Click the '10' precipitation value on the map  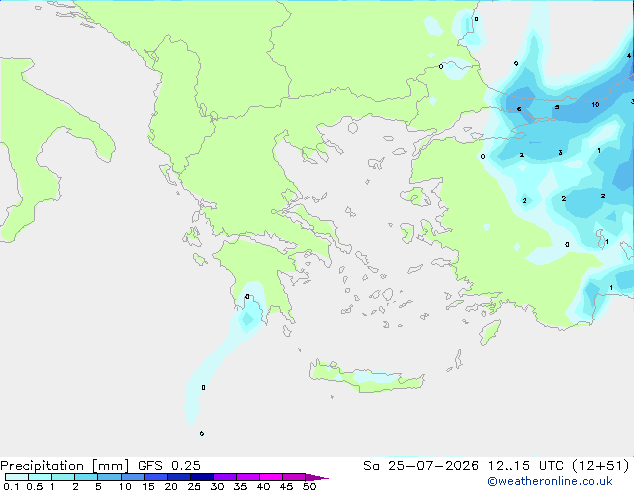(x=595, y=105)
